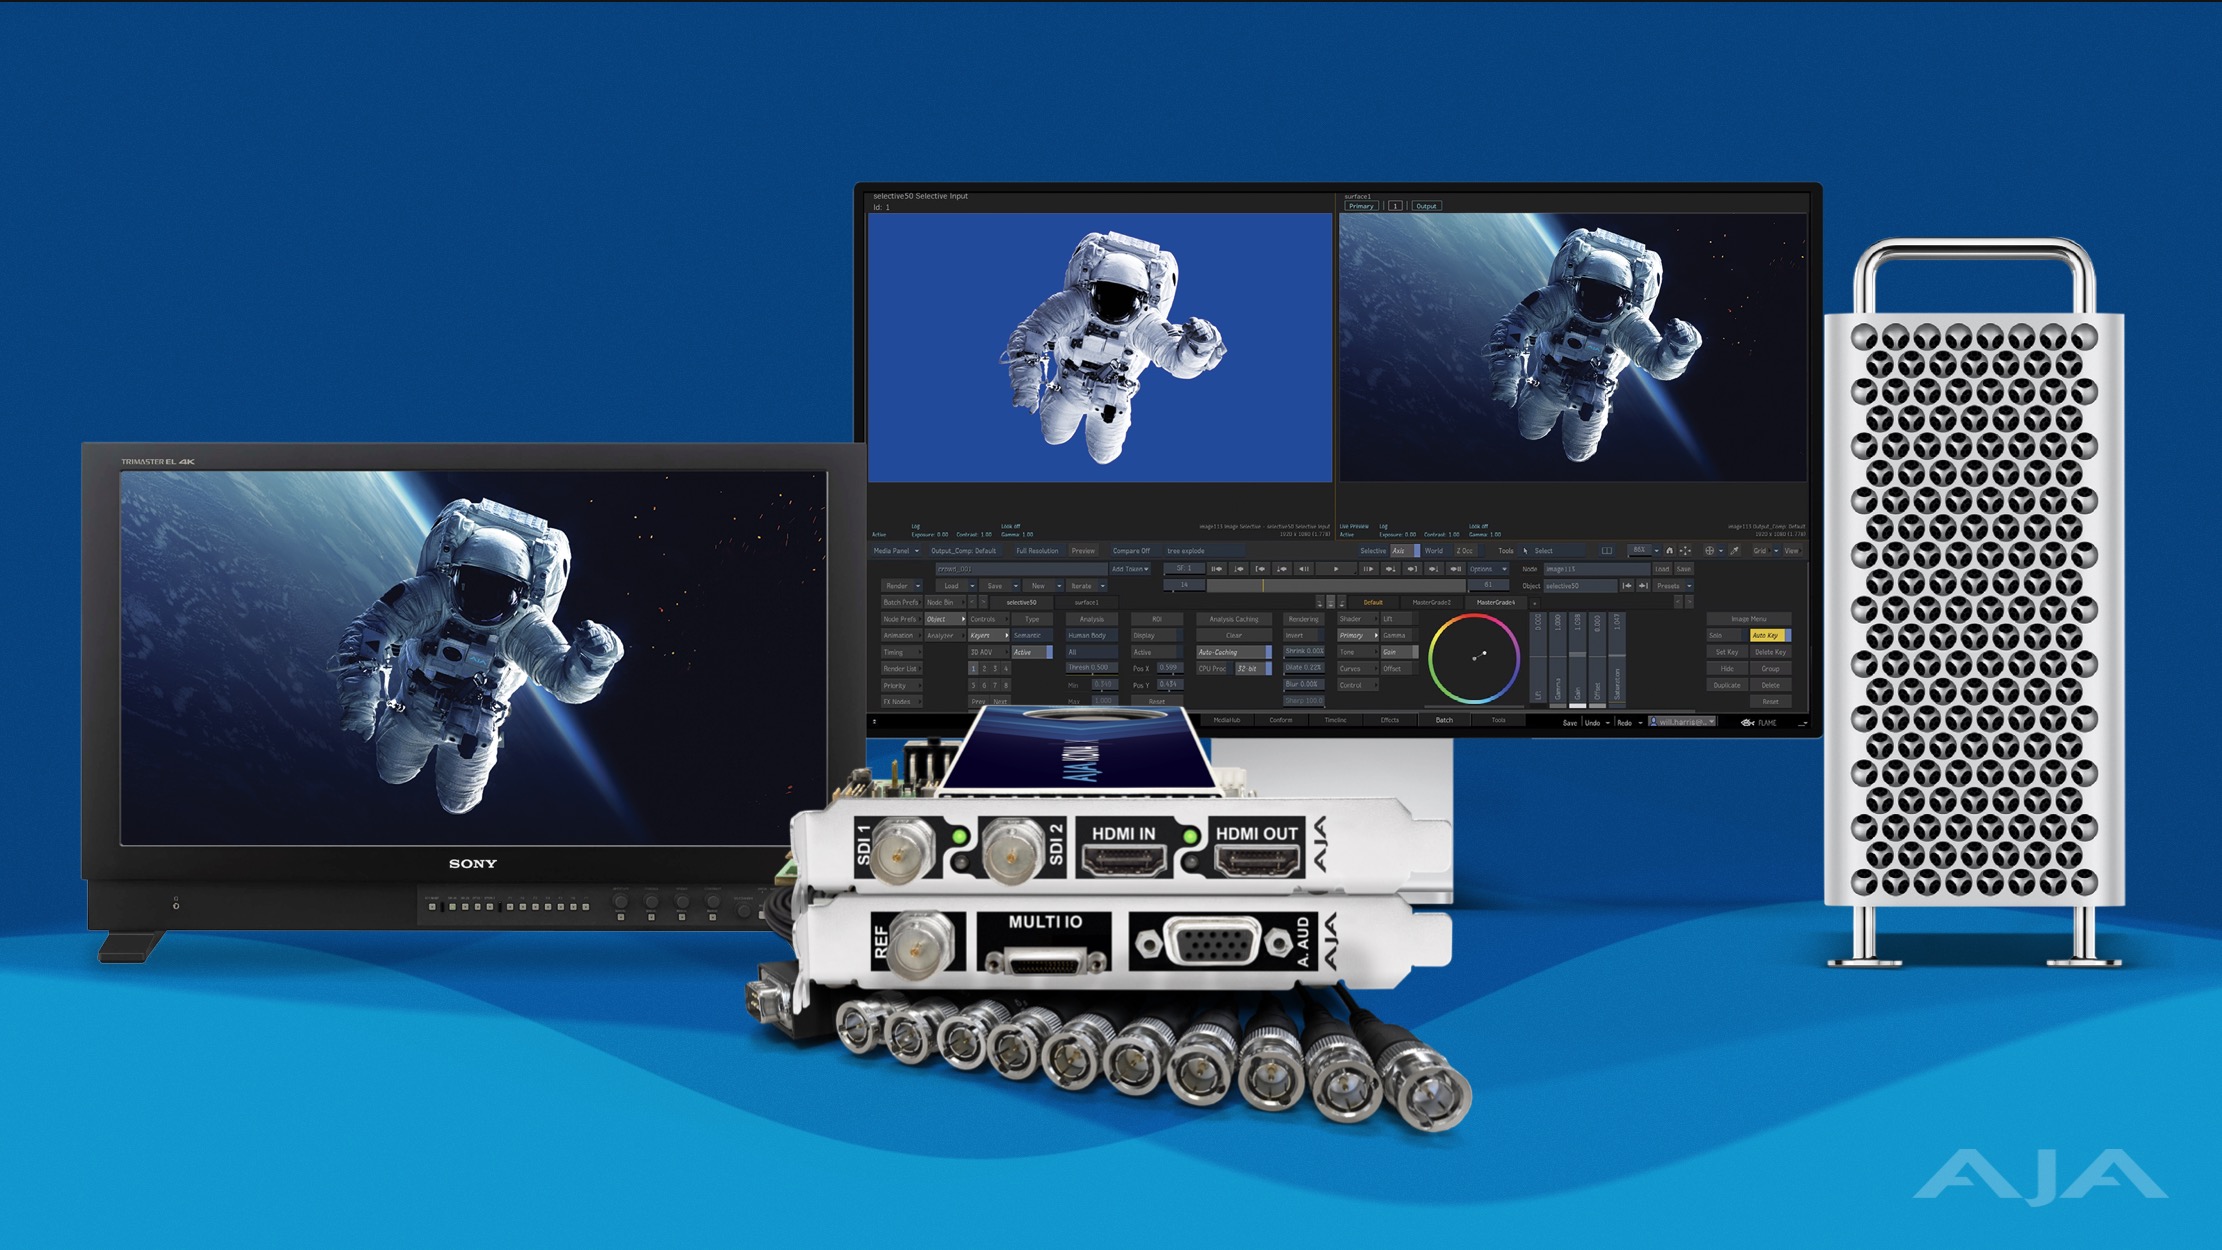2222x1250 pixels.
Task: Click the Duplicate button
Action: [x=1727, y=685]
